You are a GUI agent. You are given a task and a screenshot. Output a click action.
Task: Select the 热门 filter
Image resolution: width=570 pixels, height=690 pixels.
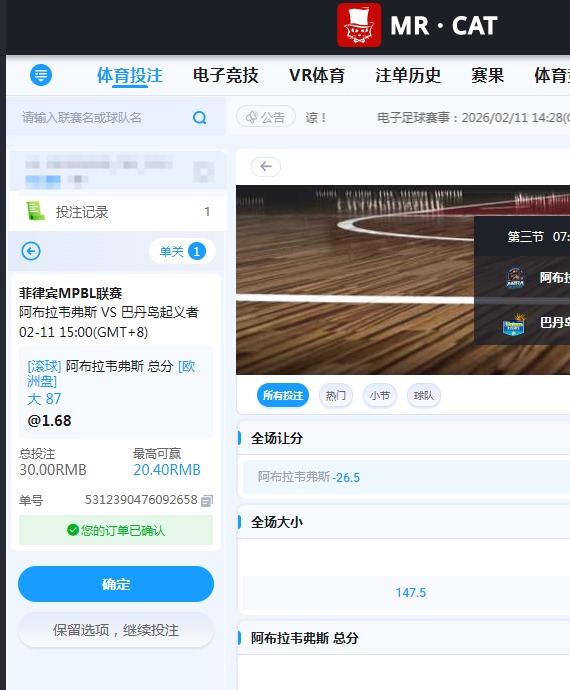335,395
